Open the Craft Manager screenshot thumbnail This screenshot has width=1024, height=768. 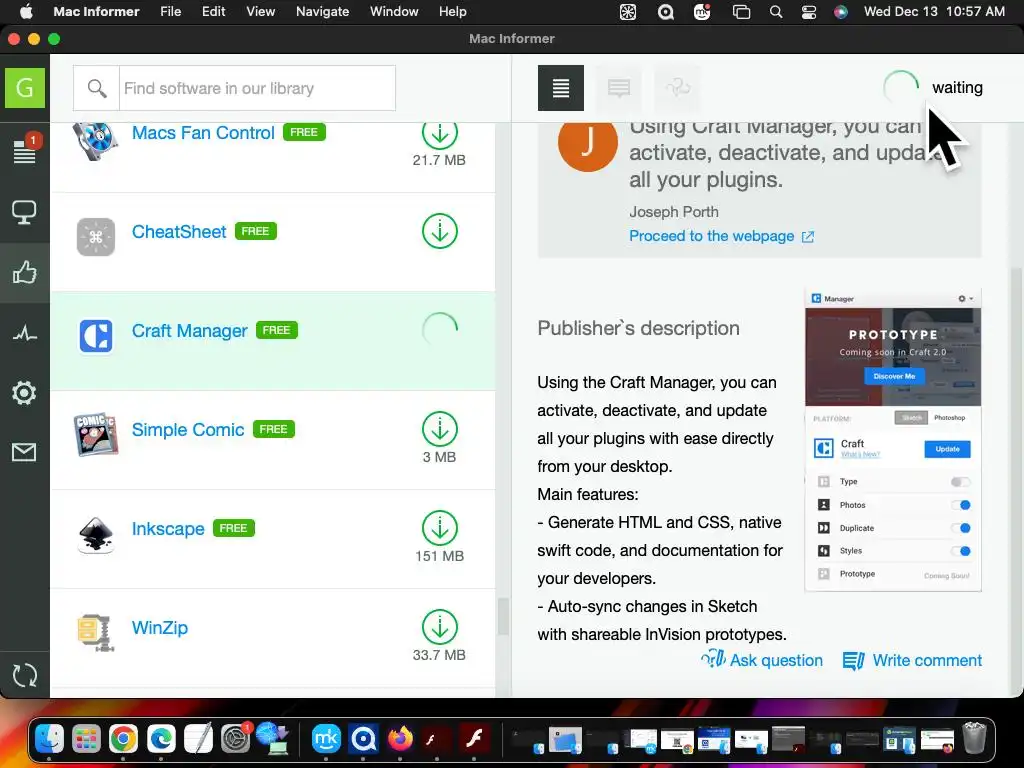click(893, 440)
